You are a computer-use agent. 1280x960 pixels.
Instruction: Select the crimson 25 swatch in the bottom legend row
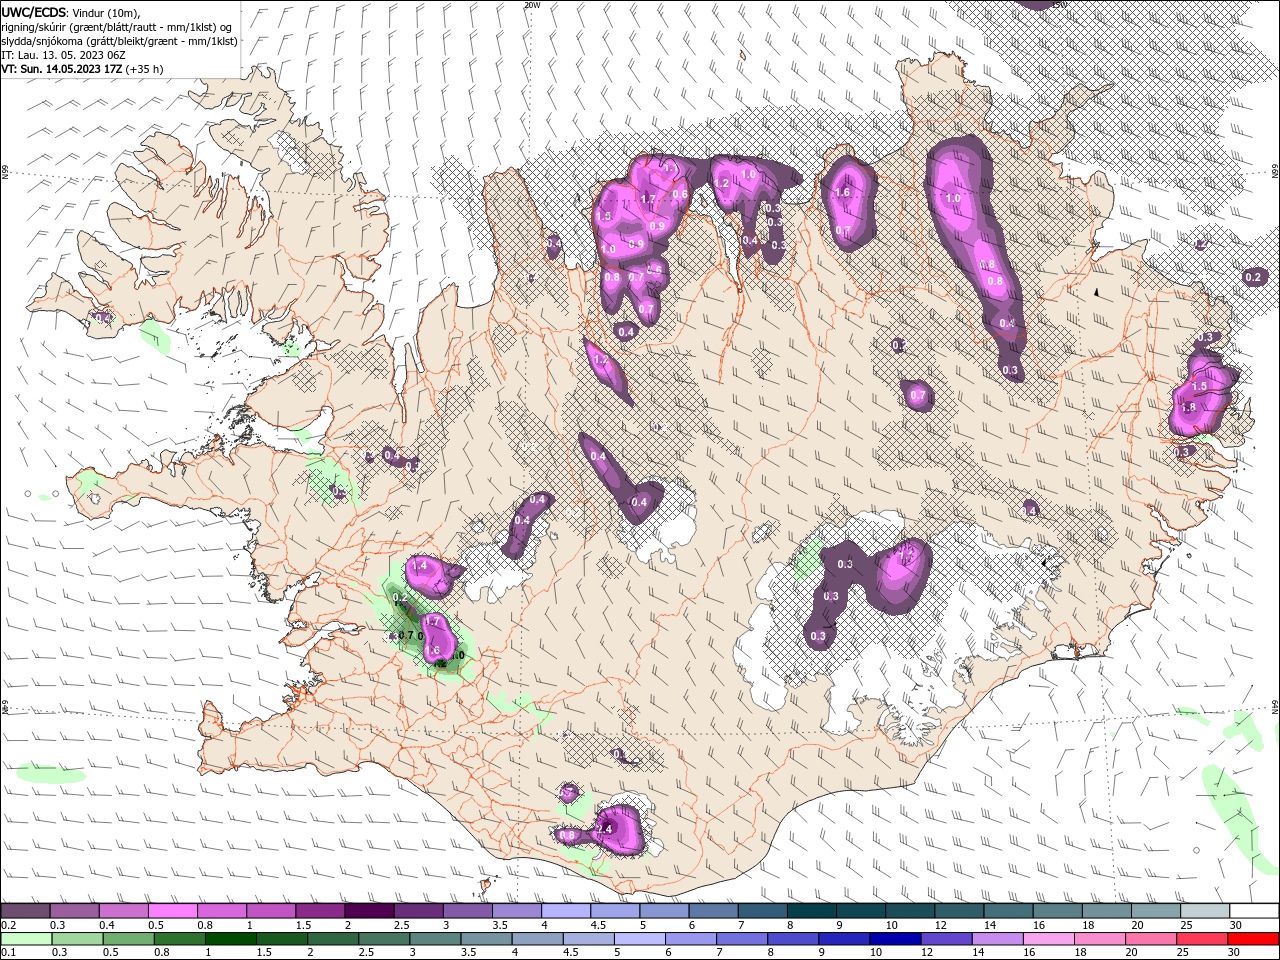tap(1202, 939)
